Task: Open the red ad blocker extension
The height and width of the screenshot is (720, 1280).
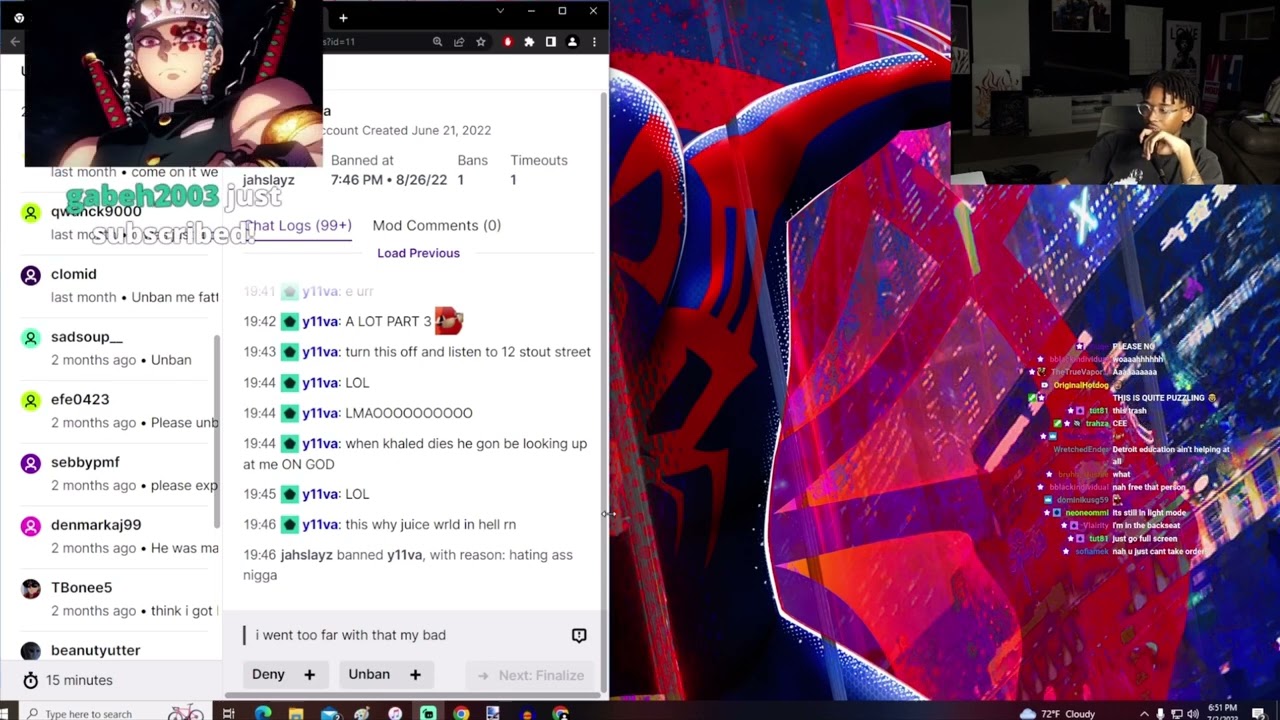Action: (x=508, y=42)
